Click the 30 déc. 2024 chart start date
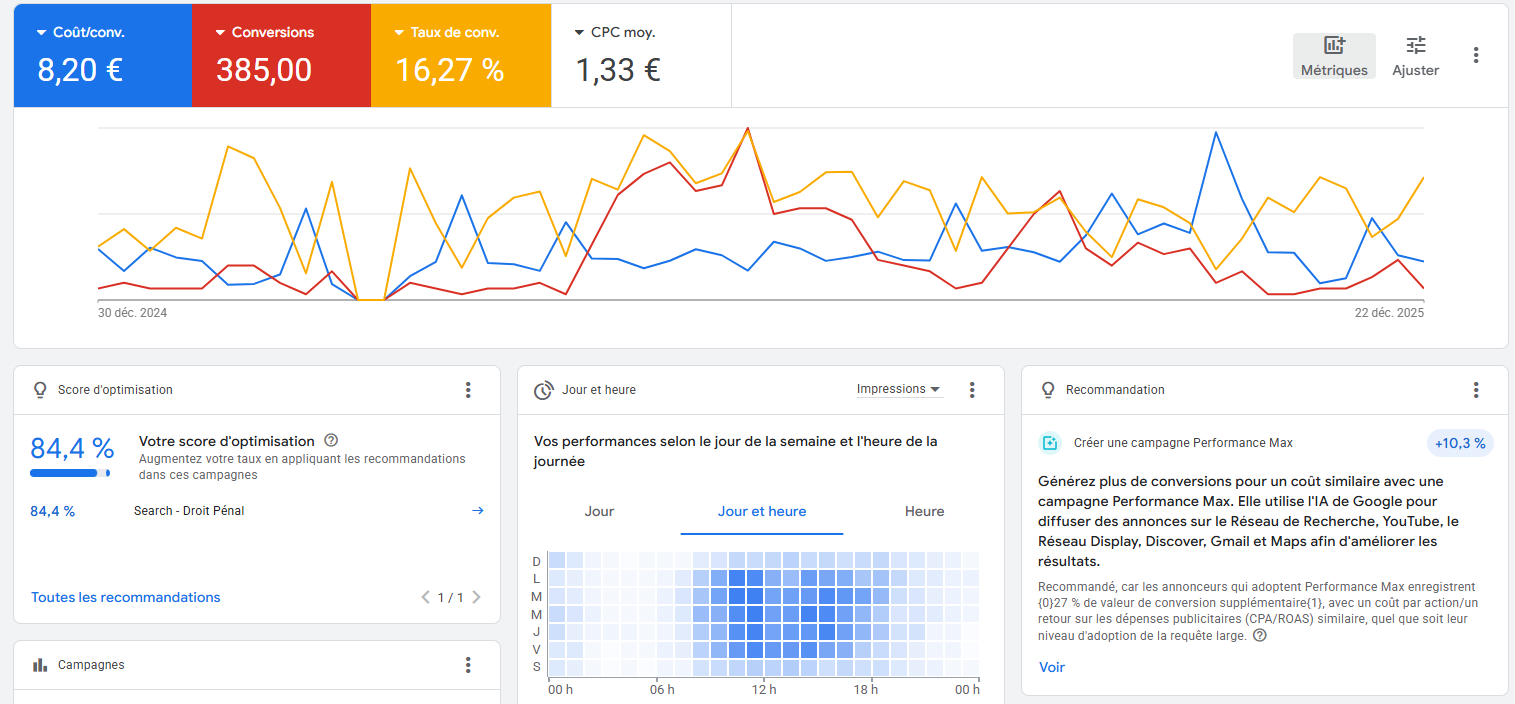Screen dimensions: 1515x704 click(132, 313)
